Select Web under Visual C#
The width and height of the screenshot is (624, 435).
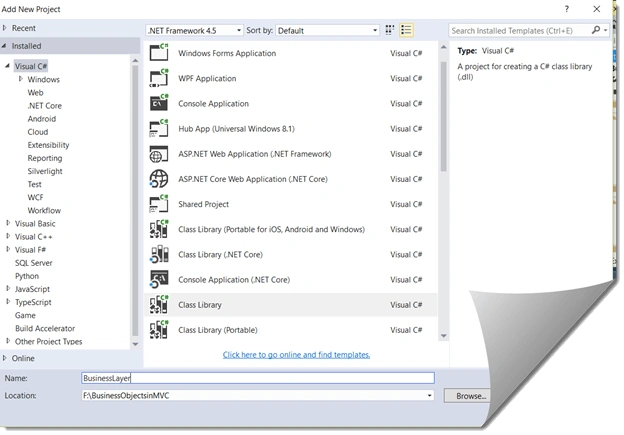pos(35,92)
